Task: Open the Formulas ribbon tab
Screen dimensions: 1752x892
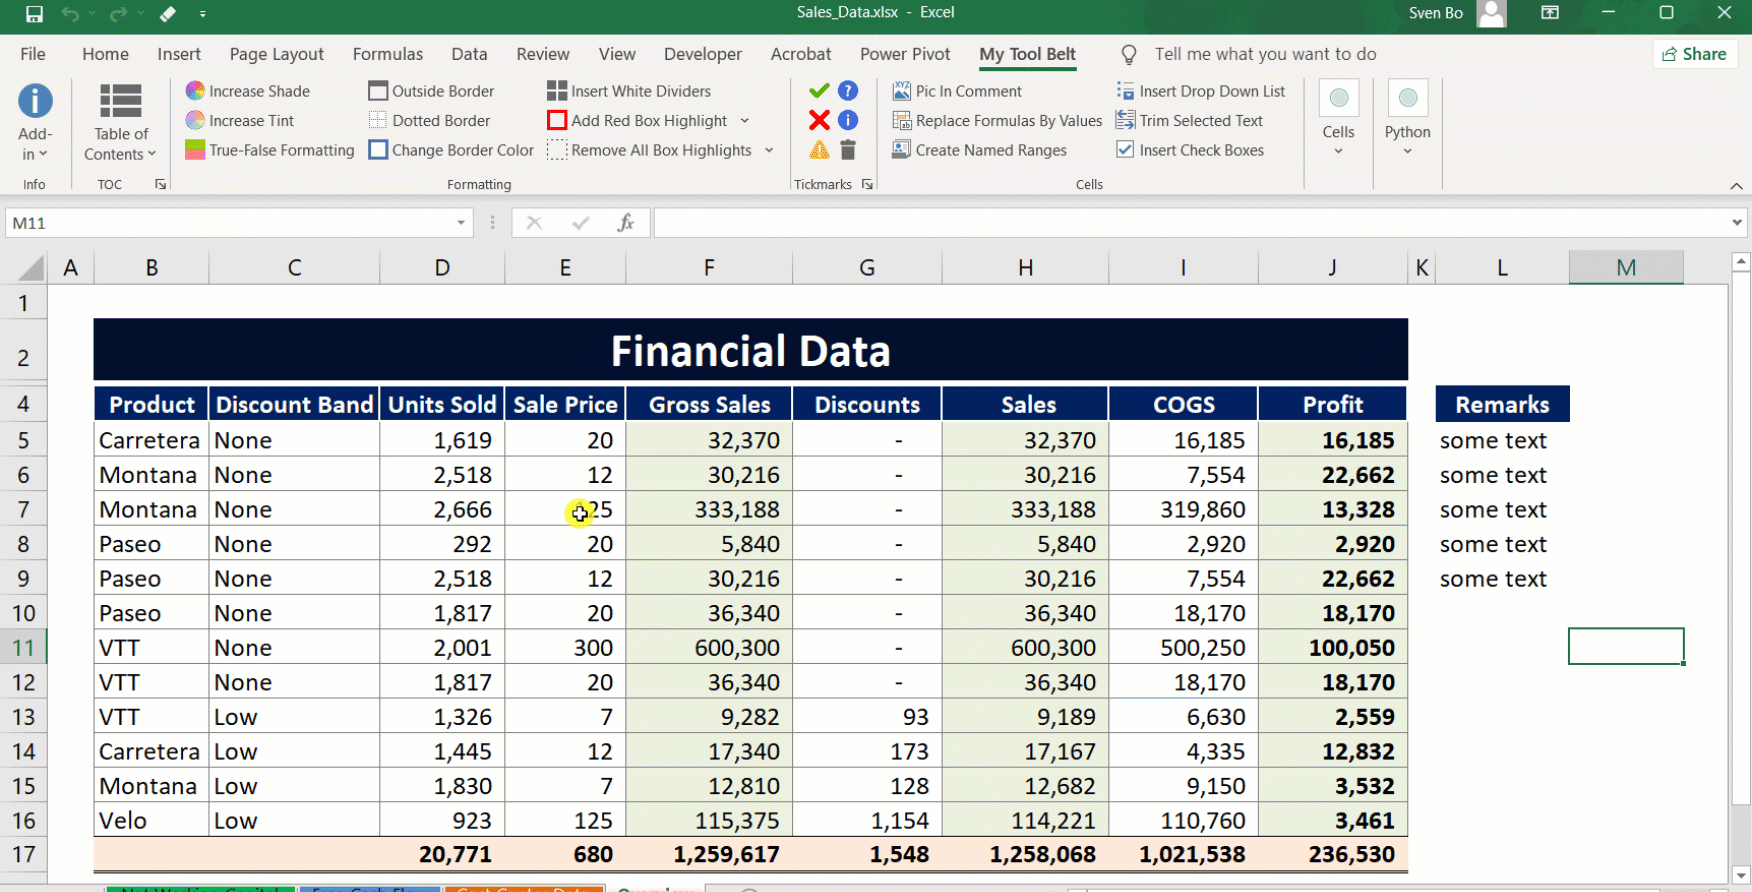Action: [x=387, y=54]
